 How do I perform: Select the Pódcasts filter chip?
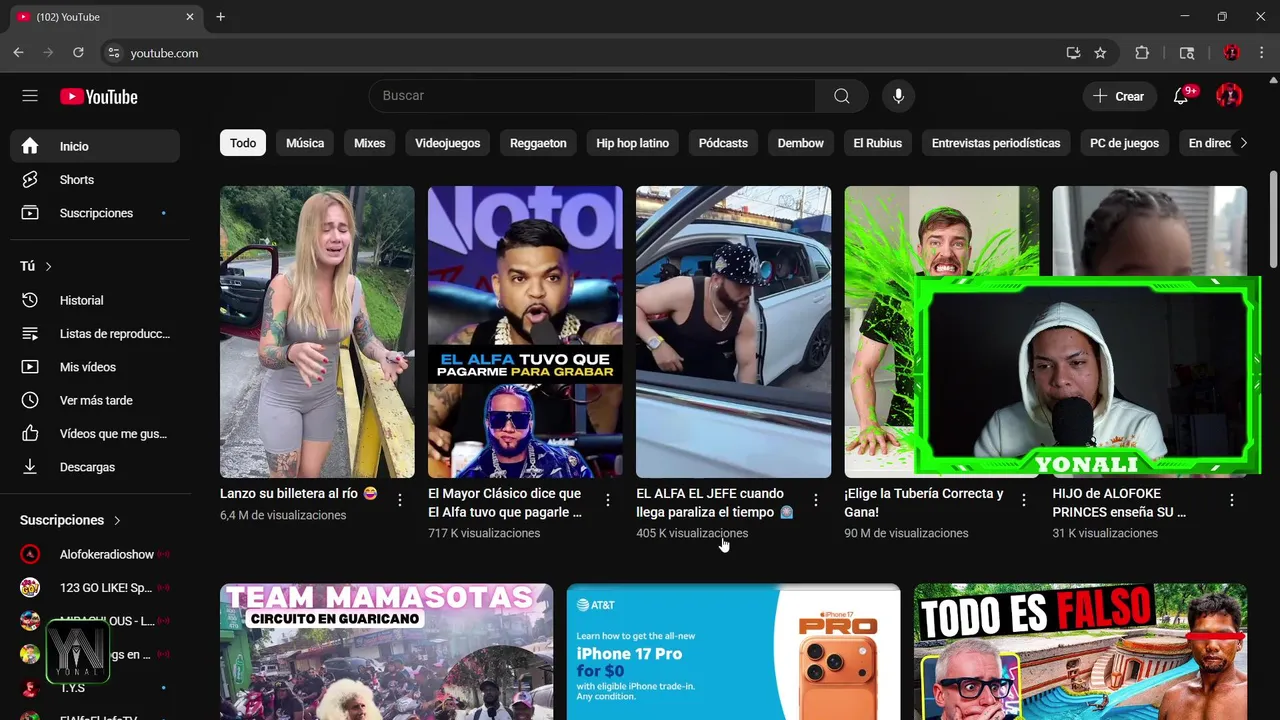723,143
